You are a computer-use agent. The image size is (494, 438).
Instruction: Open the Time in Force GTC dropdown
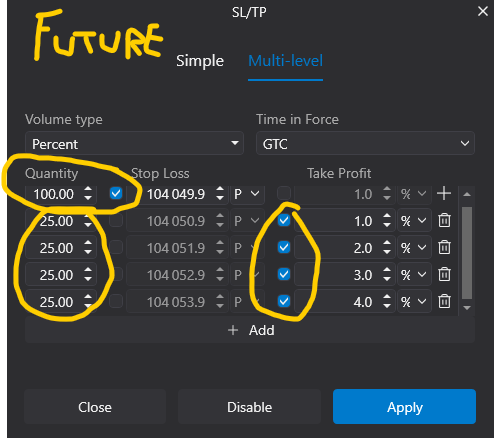(x=365, y=144)
